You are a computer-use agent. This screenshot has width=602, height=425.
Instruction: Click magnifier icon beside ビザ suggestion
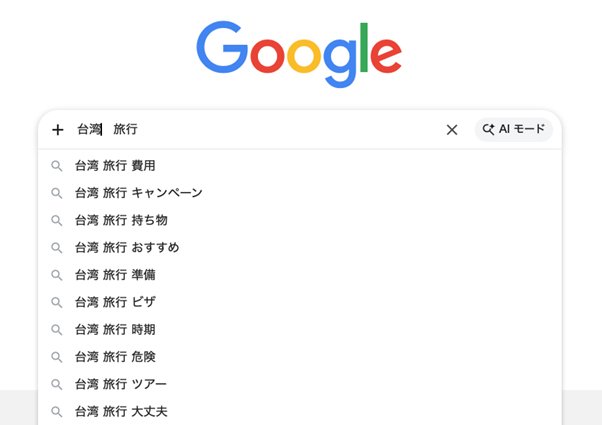pos(57,301)
